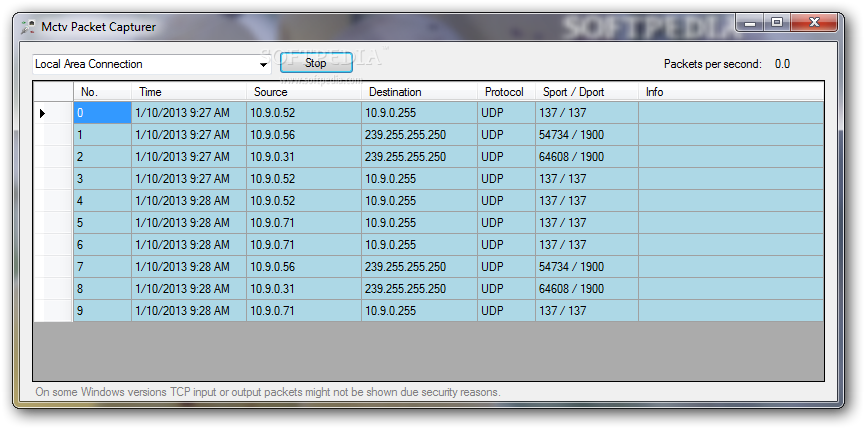
Task: Minimize the Mctv Packet Capturer window
Action: coord(750,23)
